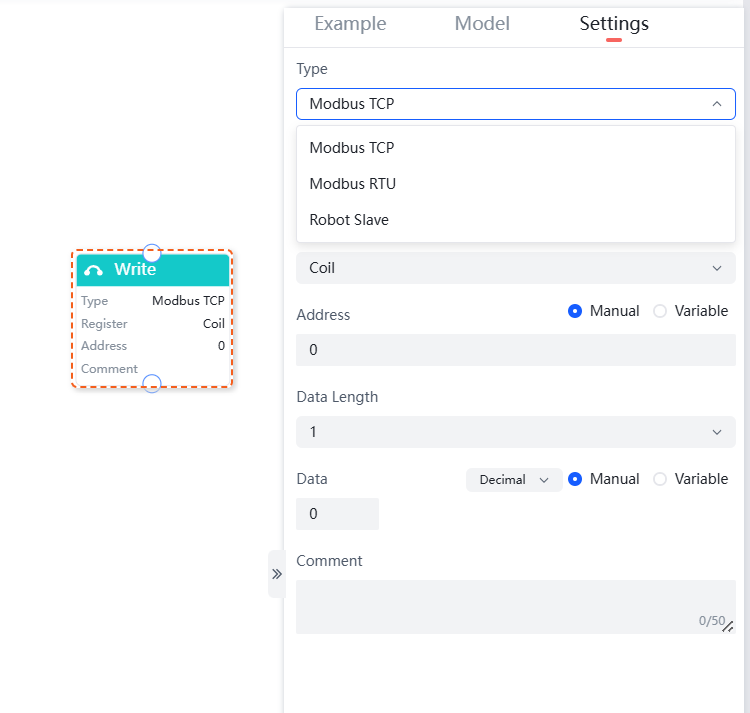
Task: Select Variable radio for Address
Action: pyautogui.click(x=660, y=311)
